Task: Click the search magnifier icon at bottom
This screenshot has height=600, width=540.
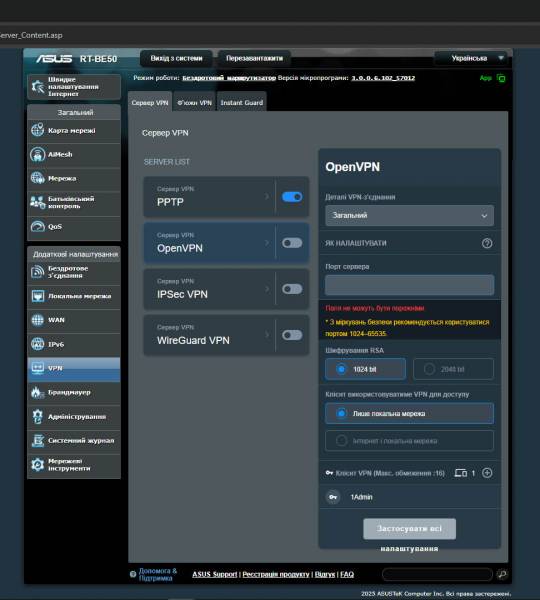Action: click(x=502, y=574)
